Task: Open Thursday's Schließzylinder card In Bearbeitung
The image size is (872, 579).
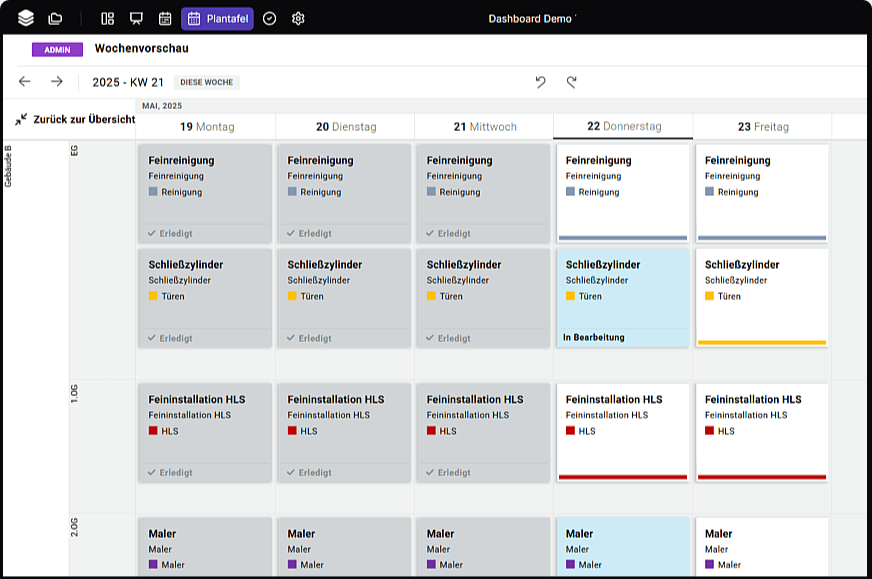Action: (x=622, y=297)
